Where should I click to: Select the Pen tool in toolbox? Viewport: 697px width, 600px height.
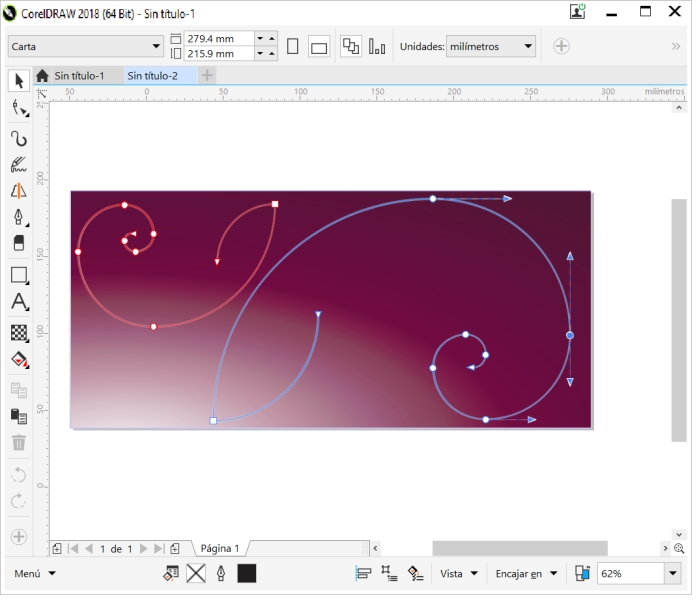pos(18,217)
